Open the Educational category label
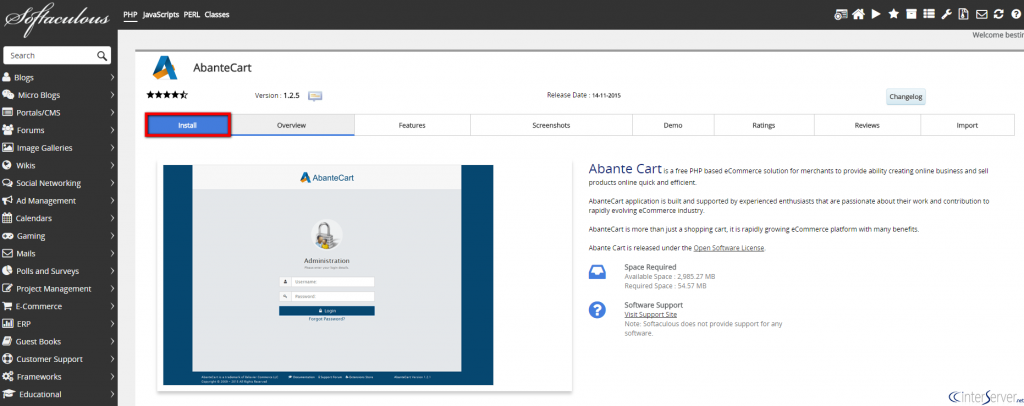Screen dimensions: 1024x406 coord(40,394)
